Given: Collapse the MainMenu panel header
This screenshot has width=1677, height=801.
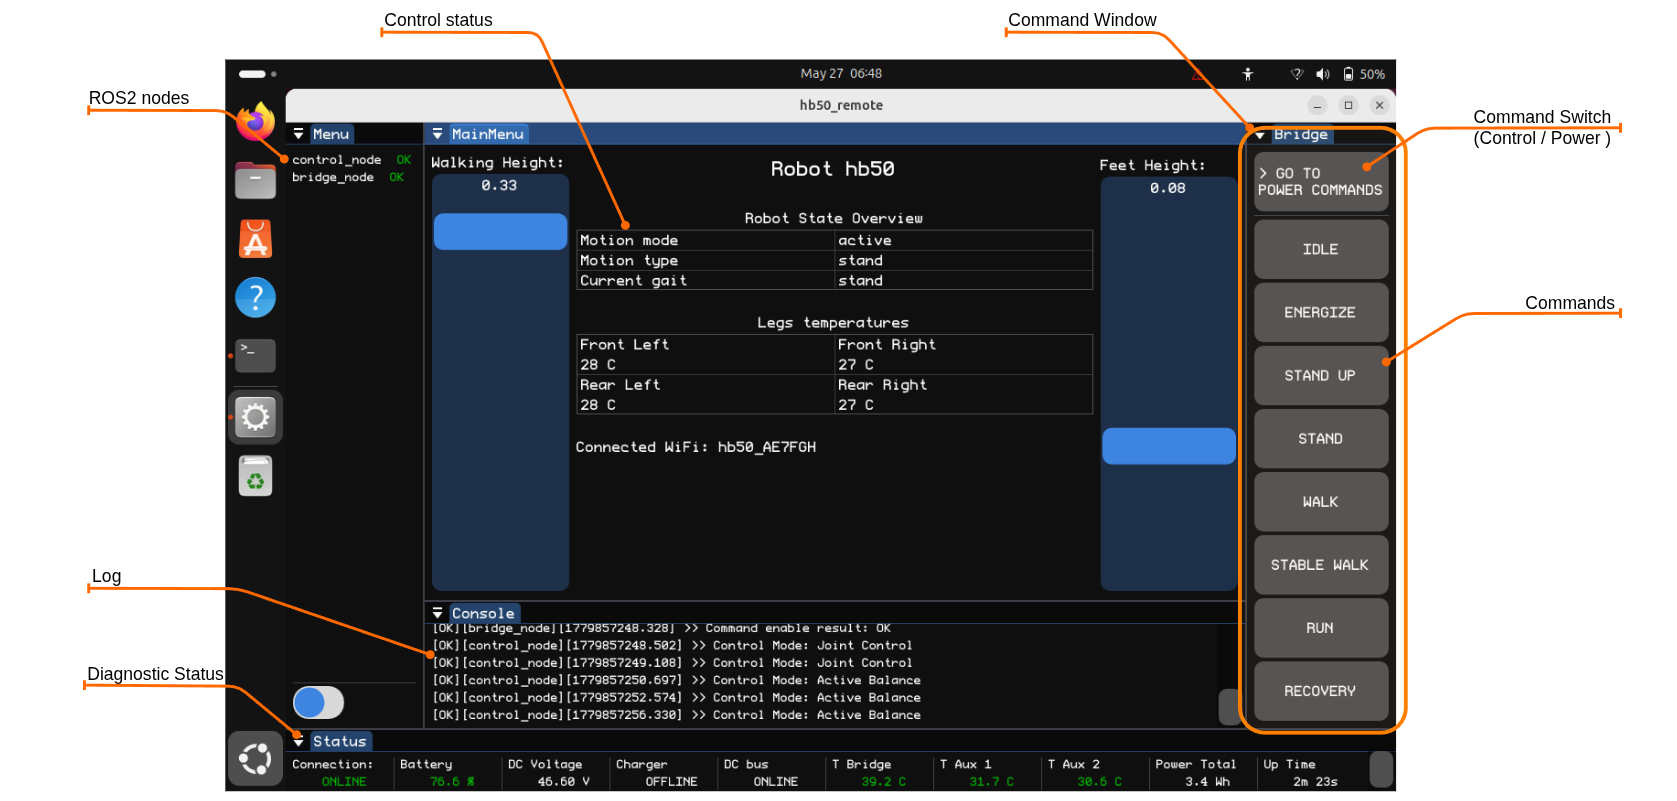Looking at the screenshot, I should tap(437, 134).
